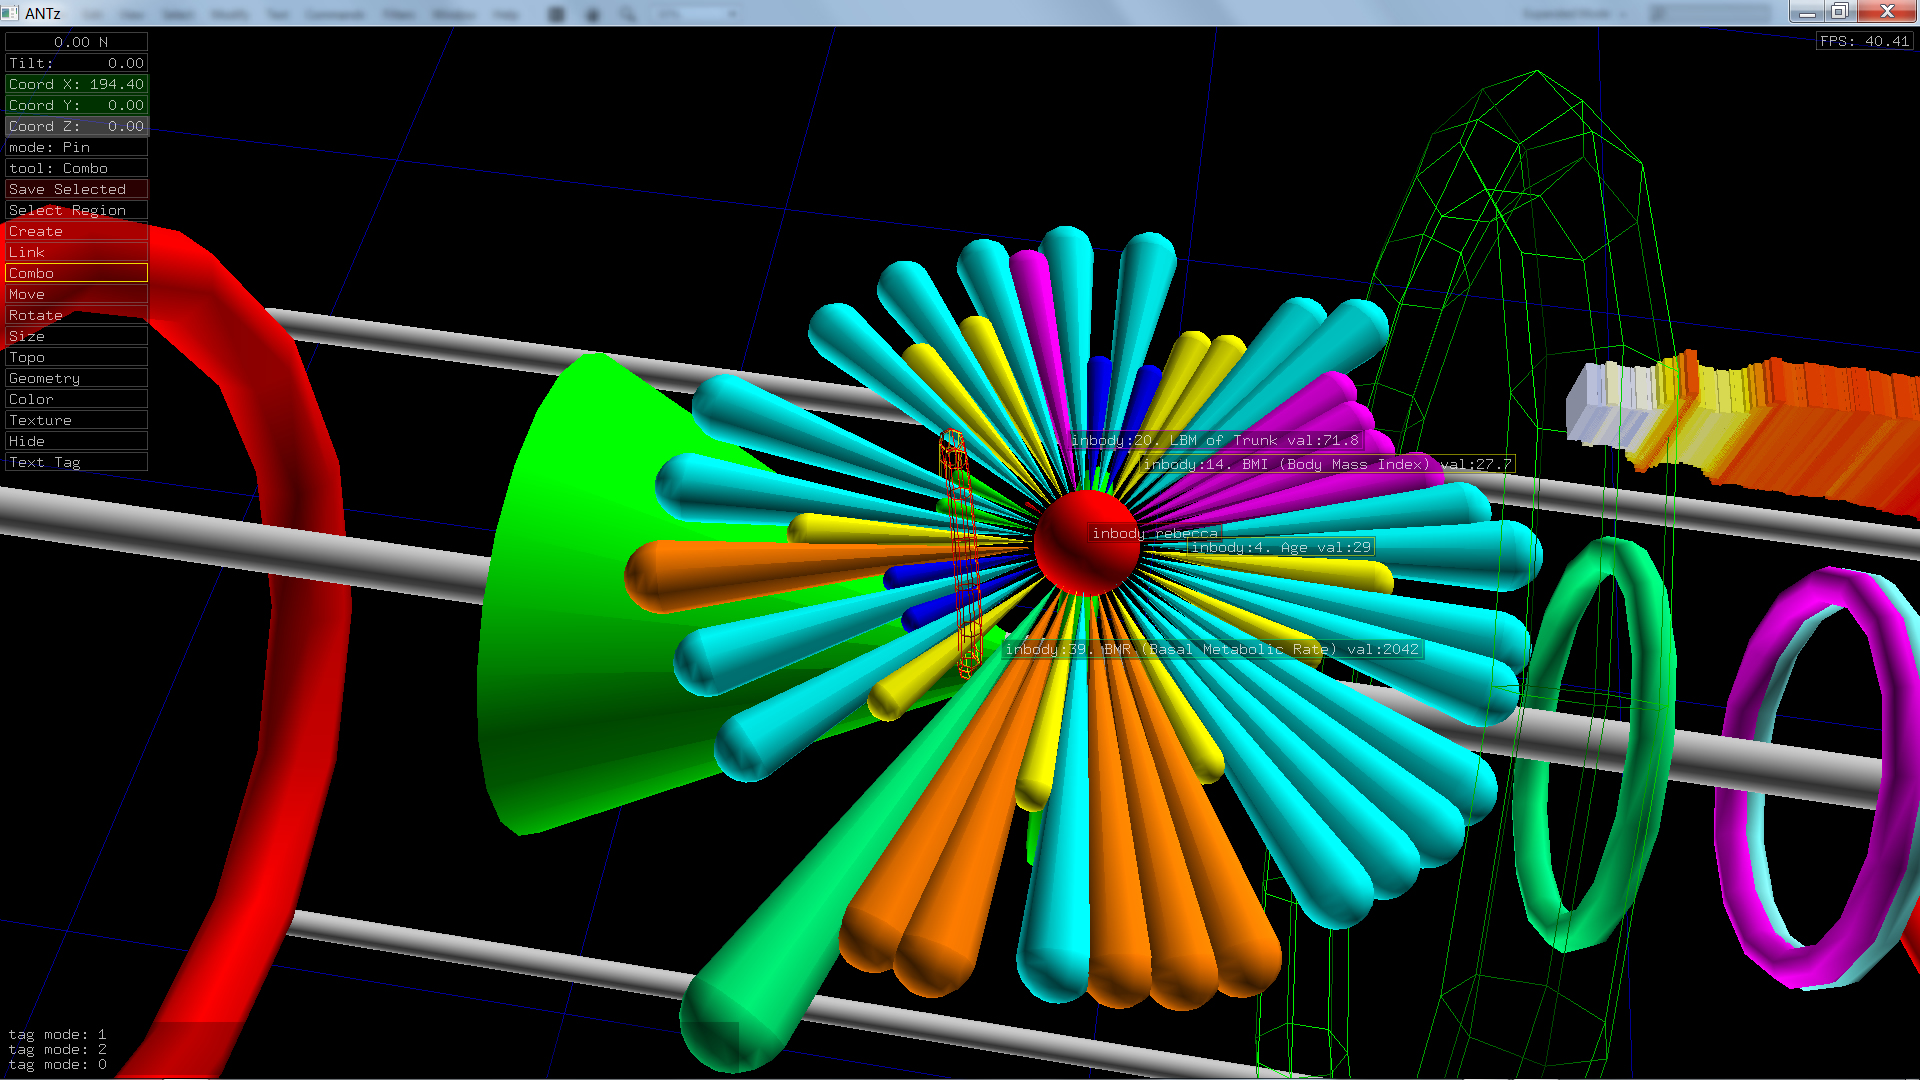
Task: Choose the Combo tool entry
Action: tap(76, 273)
